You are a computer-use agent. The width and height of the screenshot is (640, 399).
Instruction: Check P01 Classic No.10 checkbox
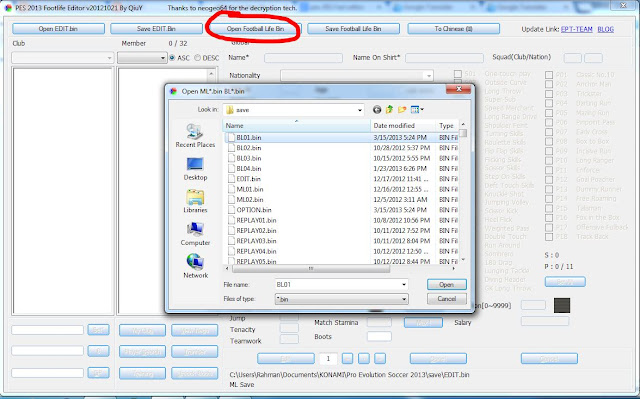point(549,75)
